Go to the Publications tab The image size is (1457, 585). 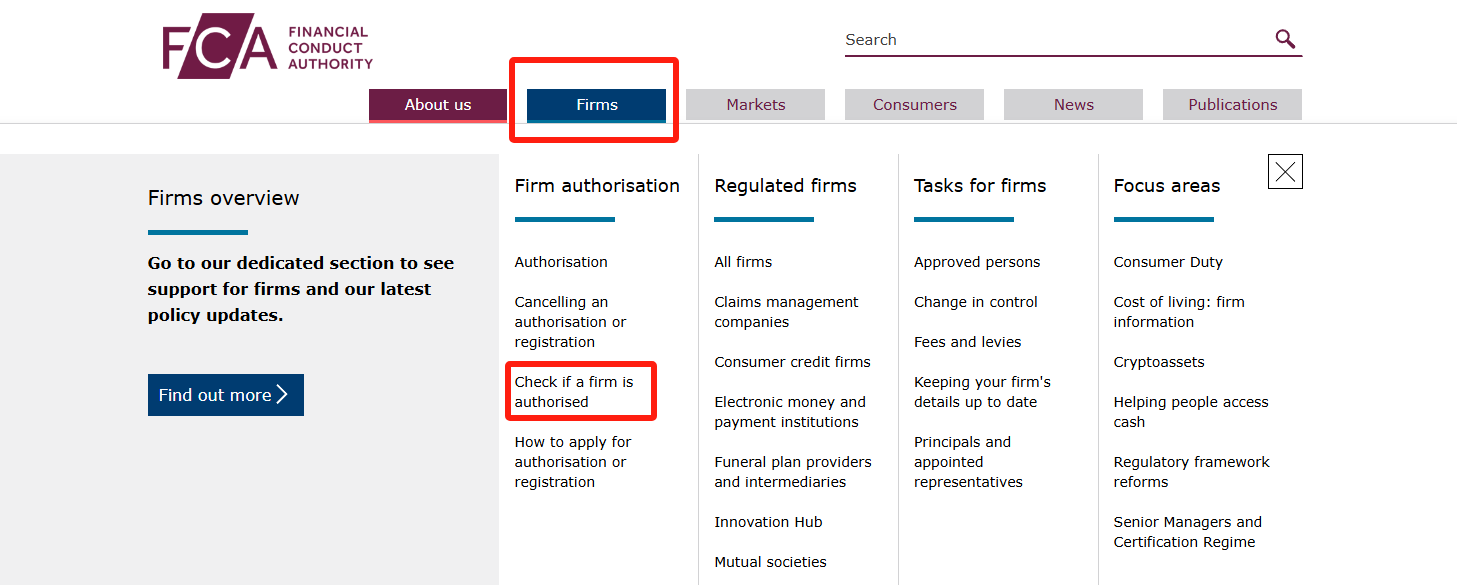[x=1232, y=105]
